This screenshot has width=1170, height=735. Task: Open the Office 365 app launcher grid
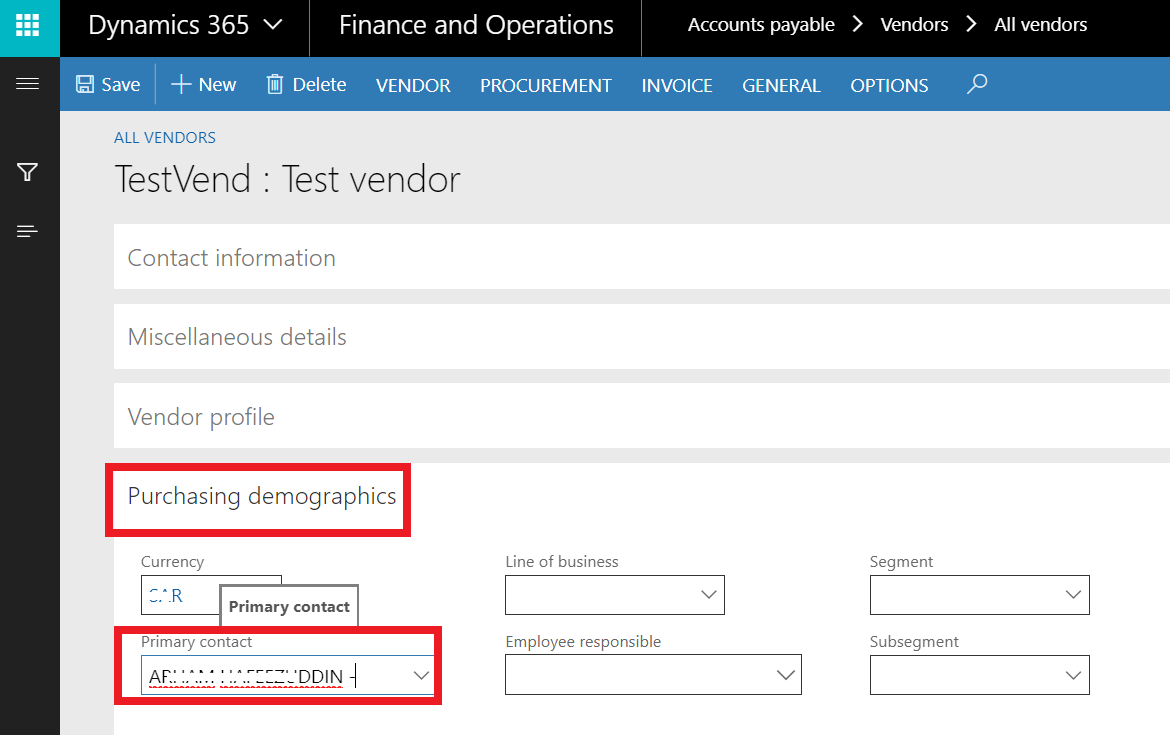[x=29, y=24]
